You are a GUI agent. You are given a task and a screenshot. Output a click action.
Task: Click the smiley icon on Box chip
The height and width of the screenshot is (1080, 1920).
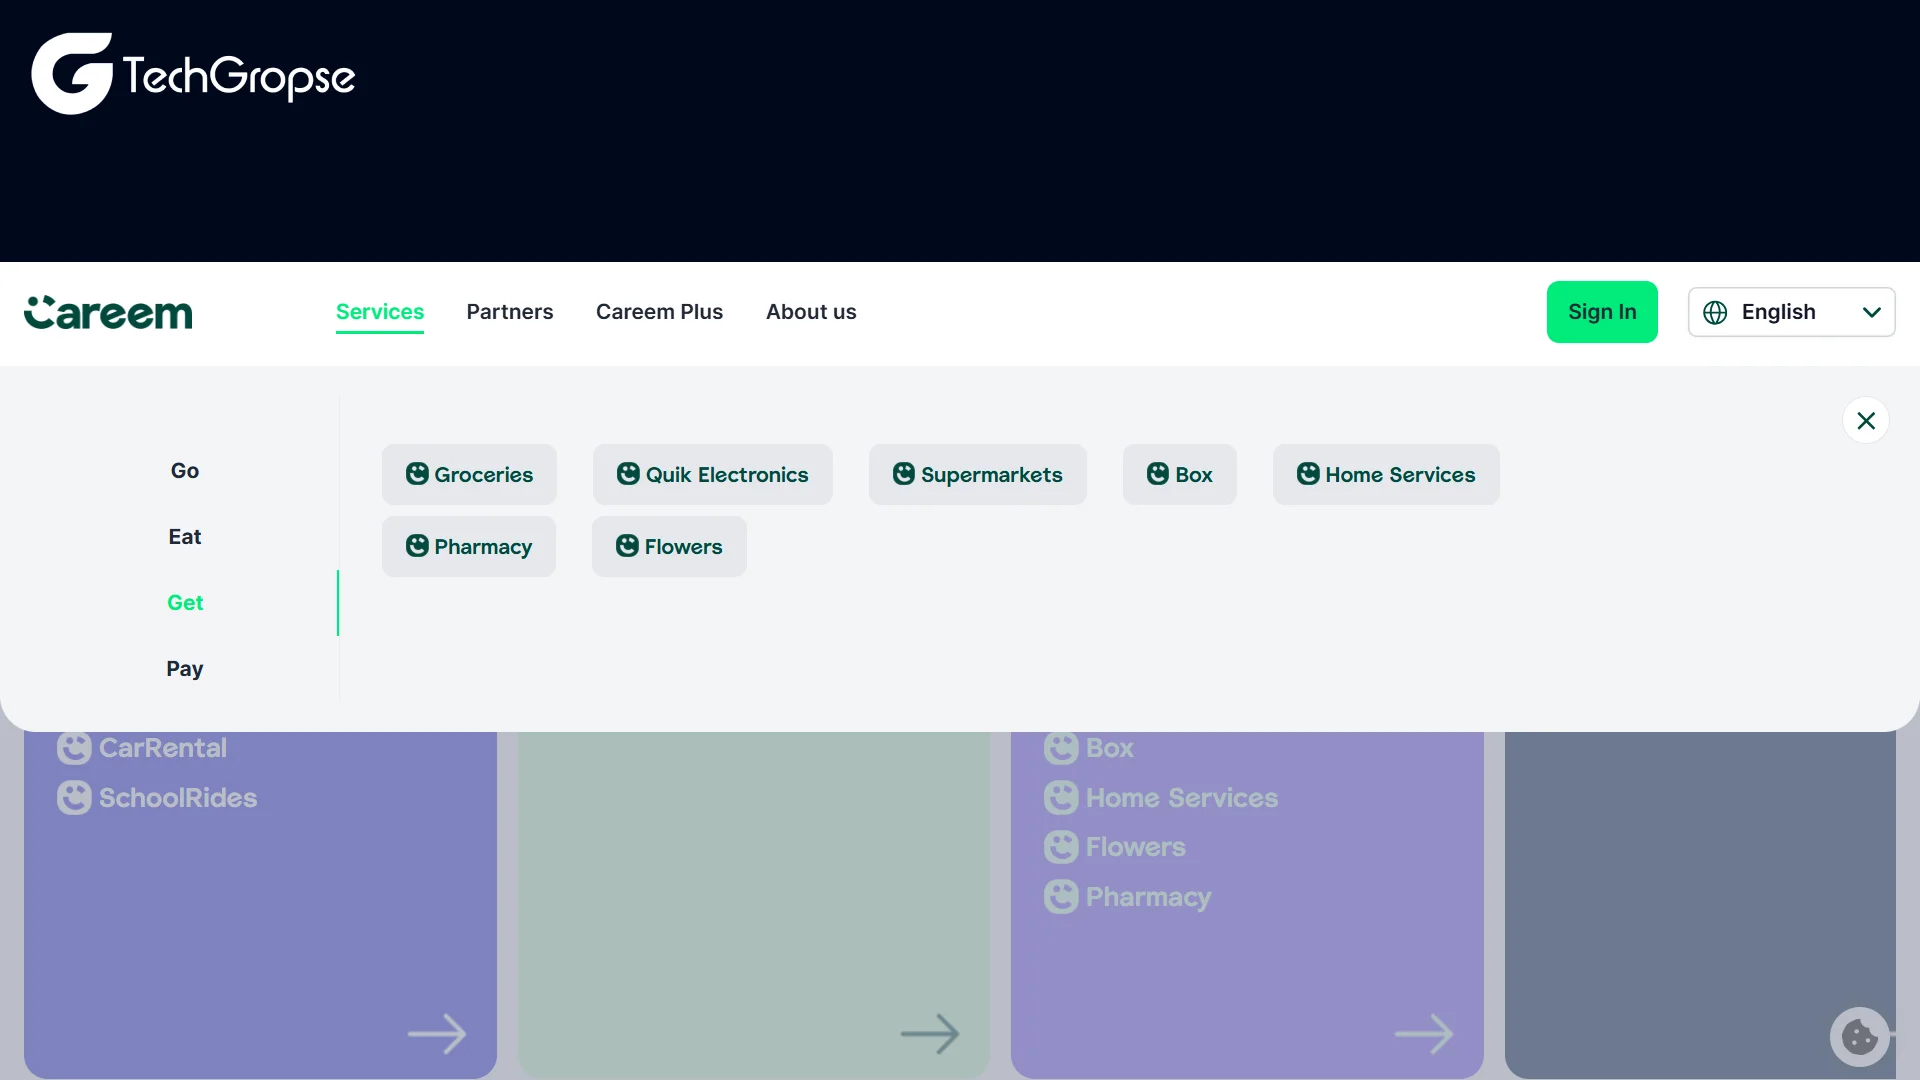click(1158, 474)
